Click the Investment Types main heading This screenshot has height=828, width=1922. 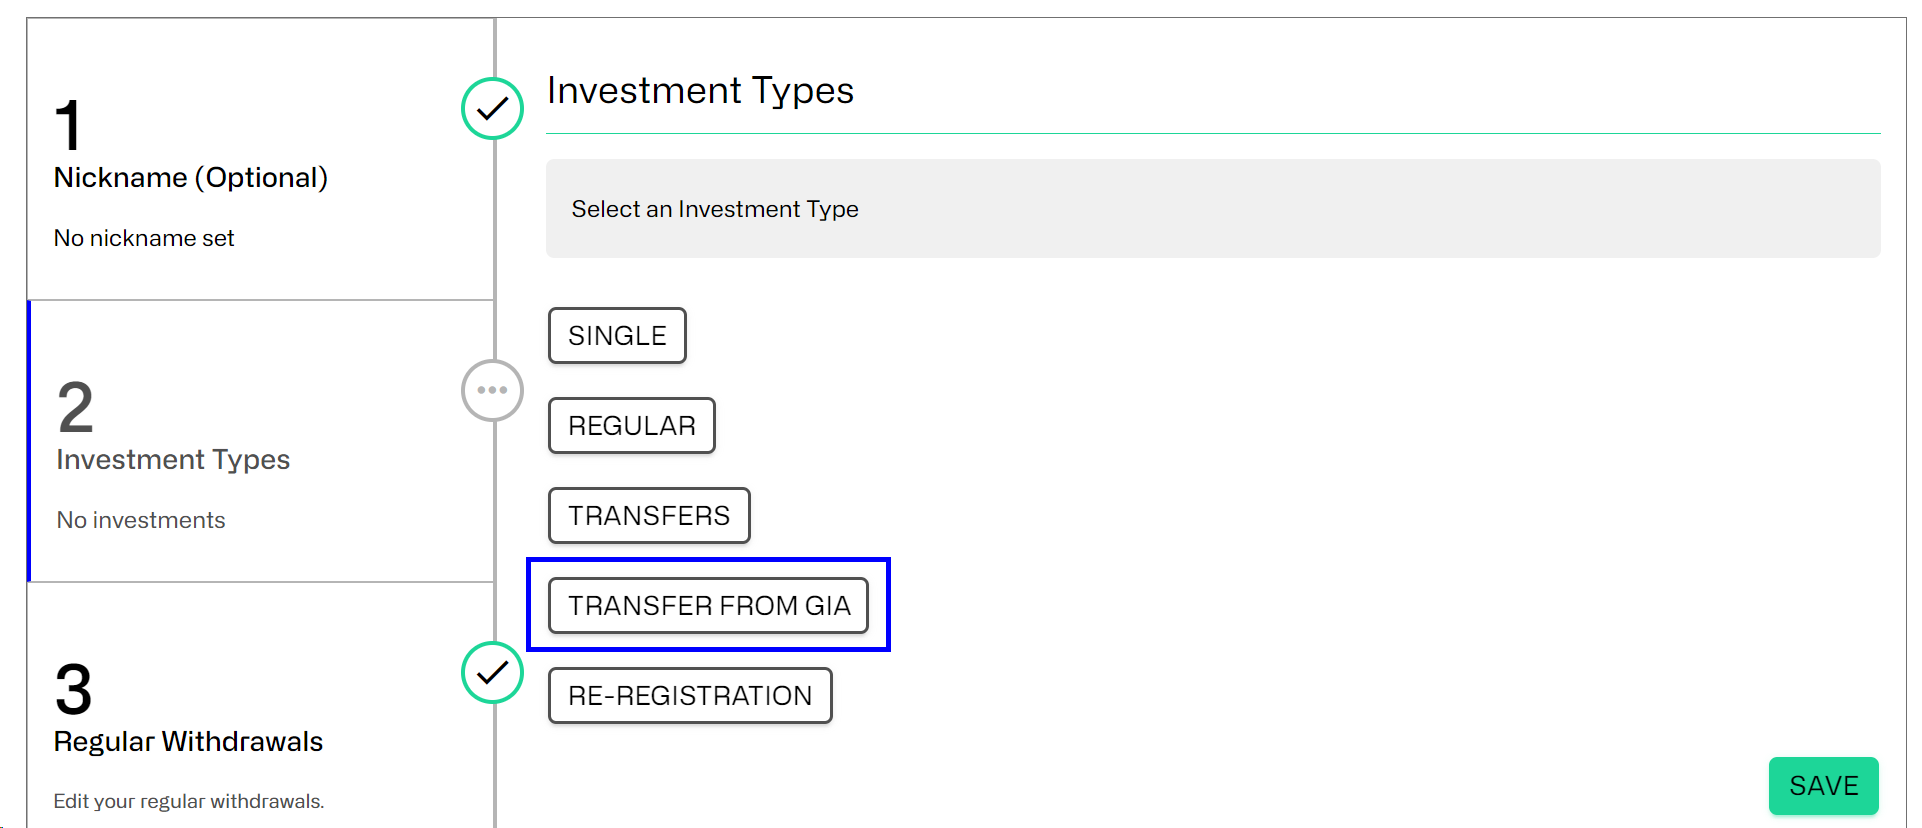pyautogui.click(x=700, y=90)
